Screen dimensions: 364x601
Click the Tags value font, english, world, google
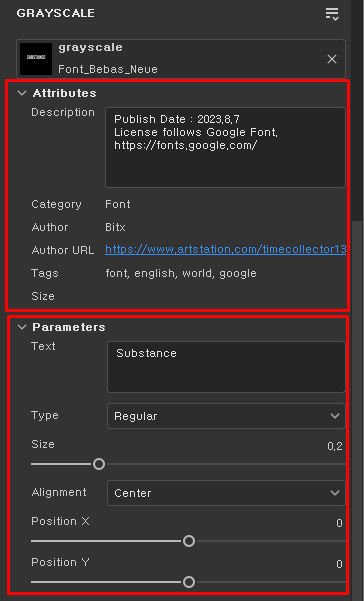pyautogui.click(x=181, y=273)
